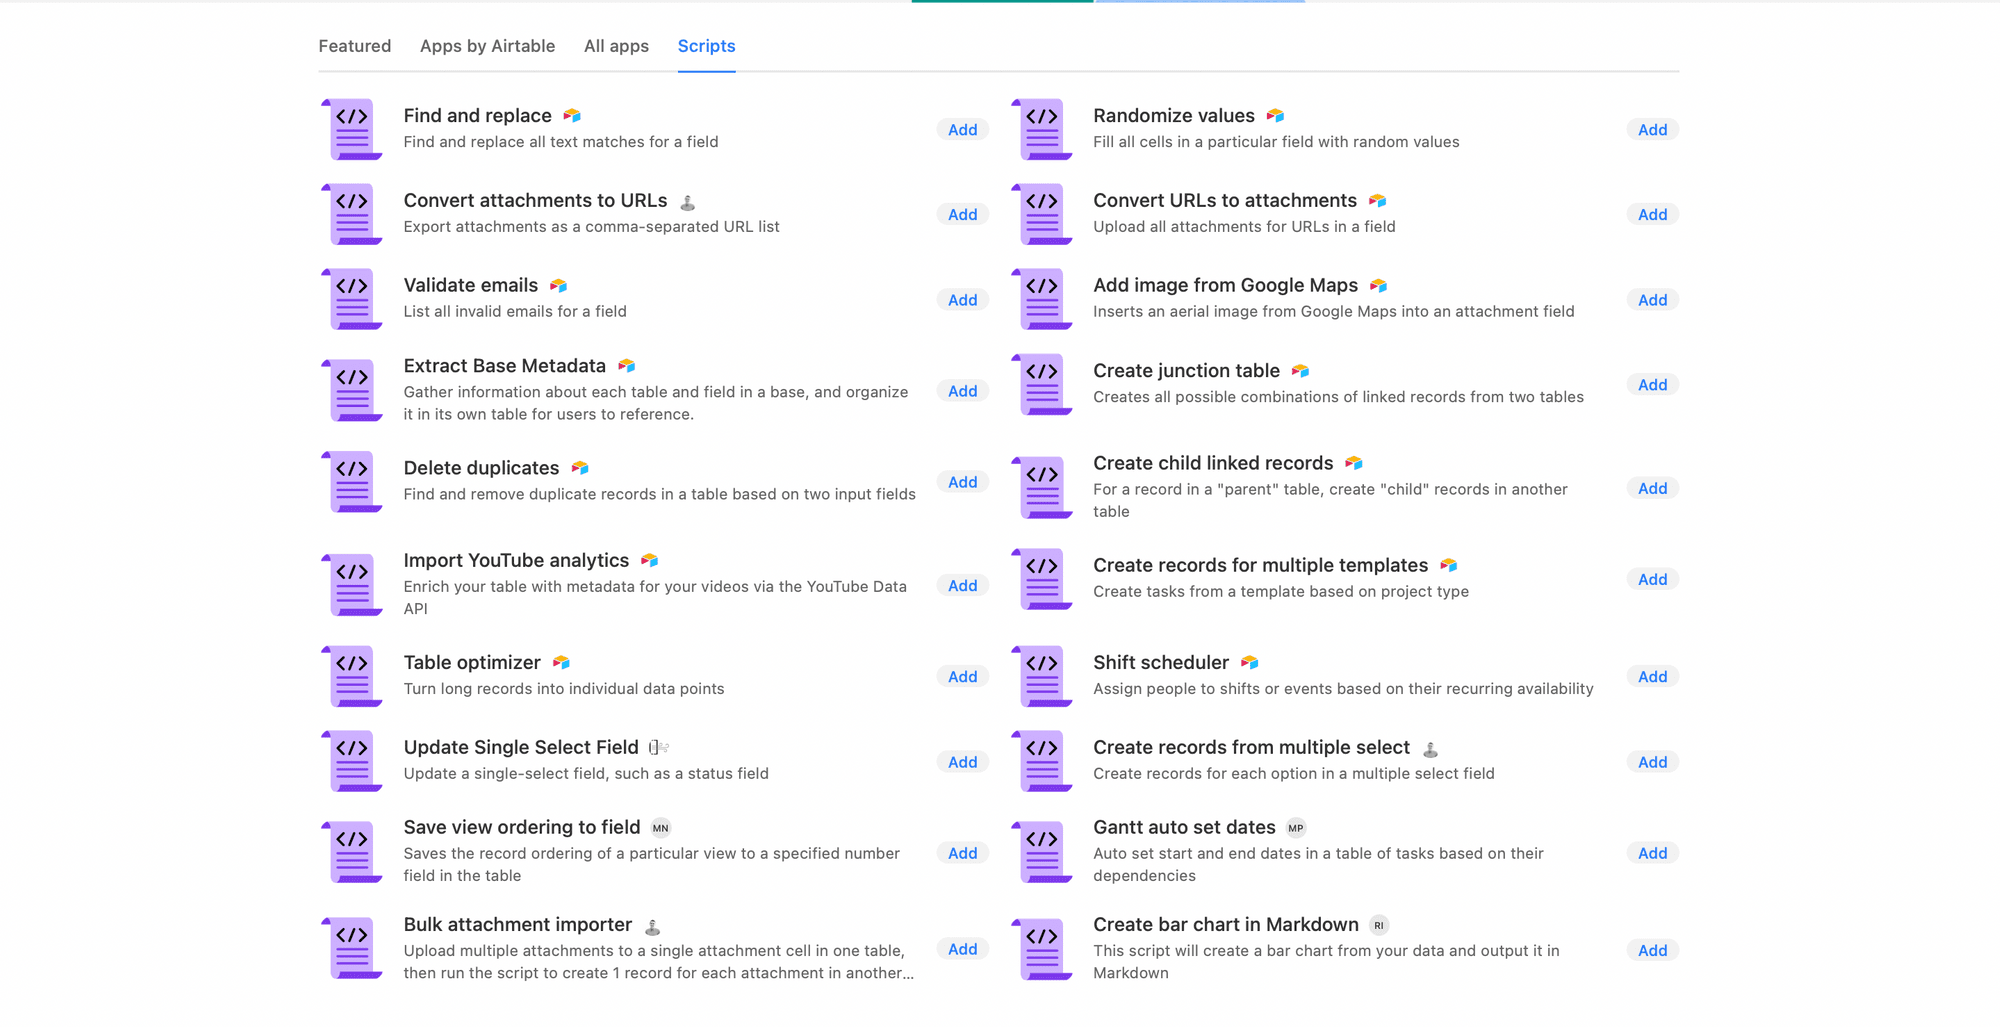
Task: Add the Randomize values script
Action: tap(1653, 130)
